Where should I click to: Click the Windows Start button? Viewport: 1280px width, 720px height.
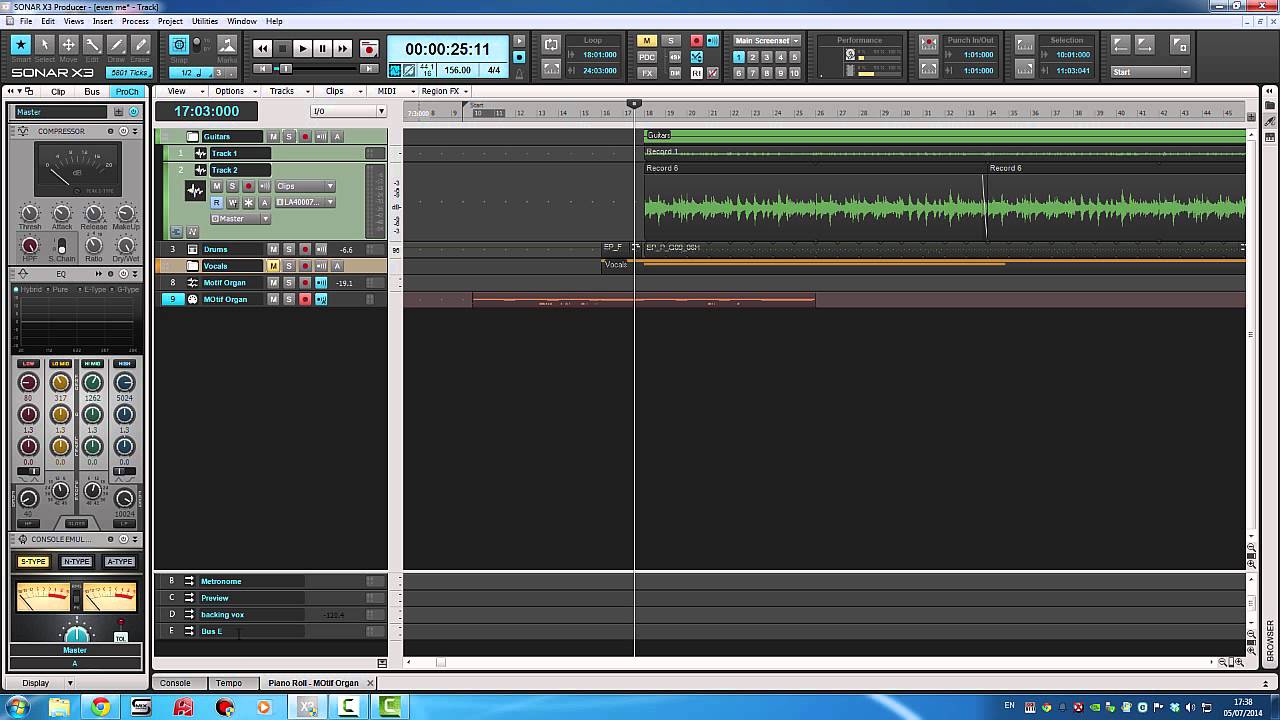coord(18,707)
